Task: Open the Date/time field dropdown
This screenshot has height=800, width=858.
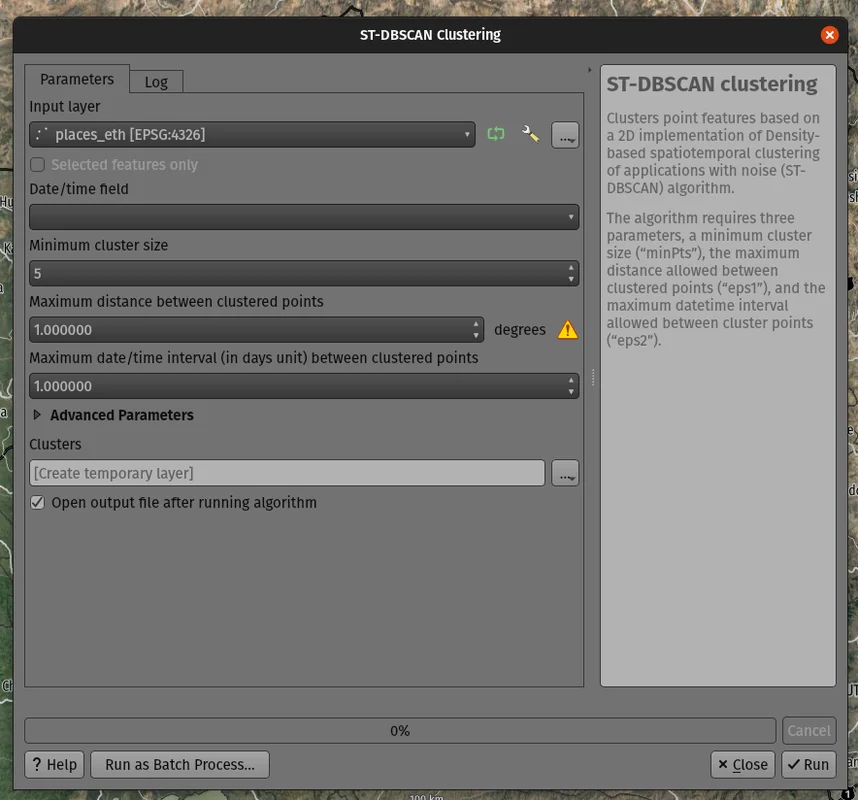Action: pos(303,217)
